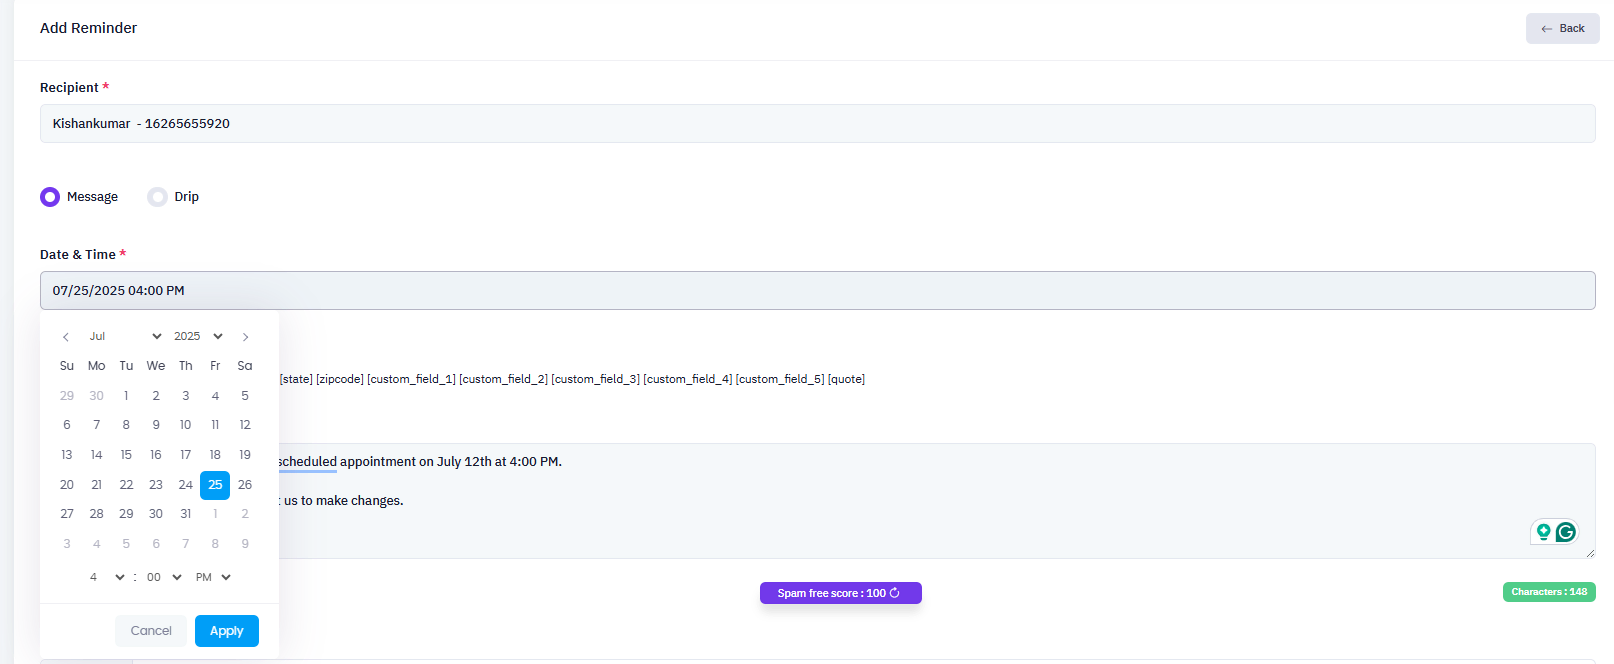
Task: Select July 19 in the calendar
Action: [245, 455]
